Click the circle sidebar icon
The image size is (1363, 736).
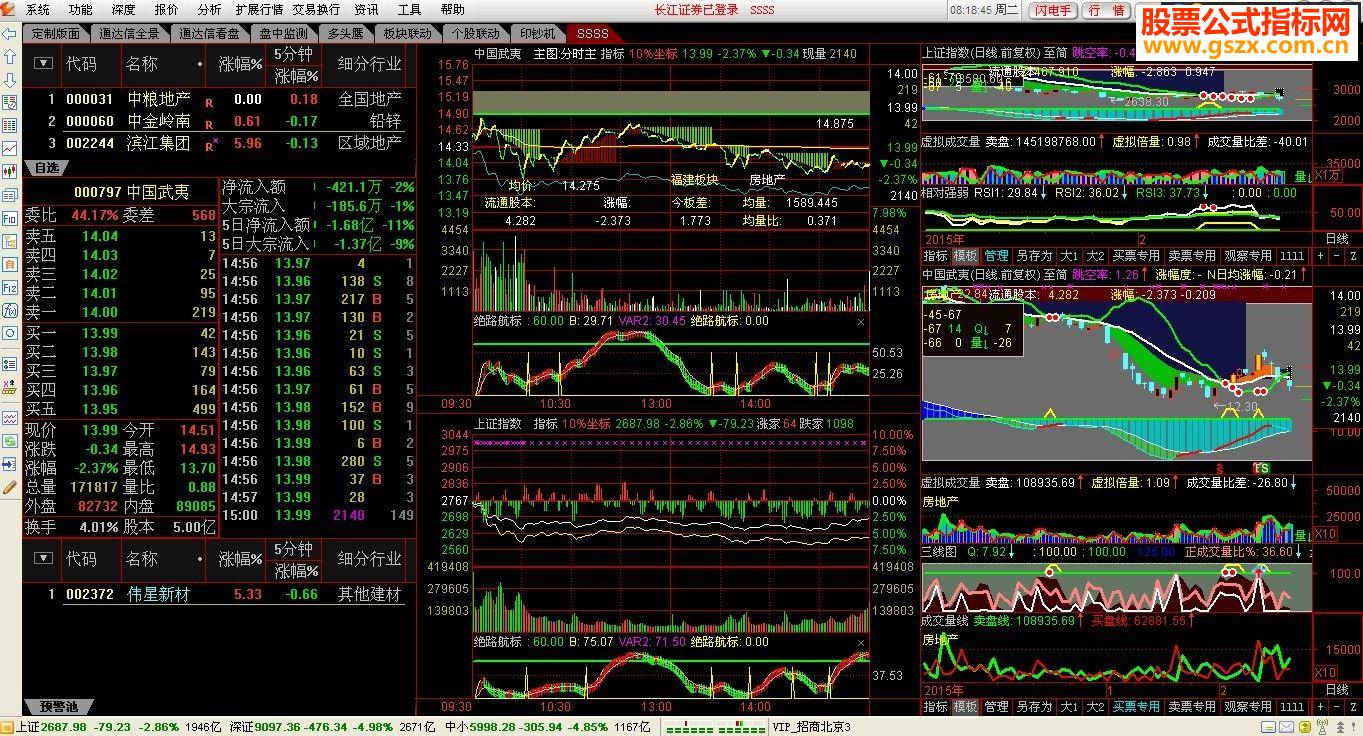coord(11,334)
